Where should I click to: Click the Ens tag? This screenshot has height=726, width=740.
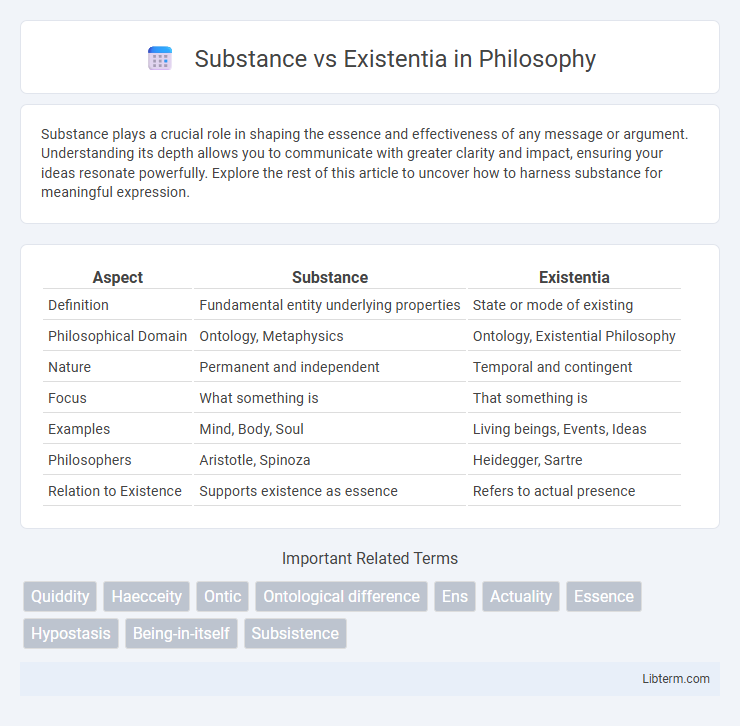(454, 596)
